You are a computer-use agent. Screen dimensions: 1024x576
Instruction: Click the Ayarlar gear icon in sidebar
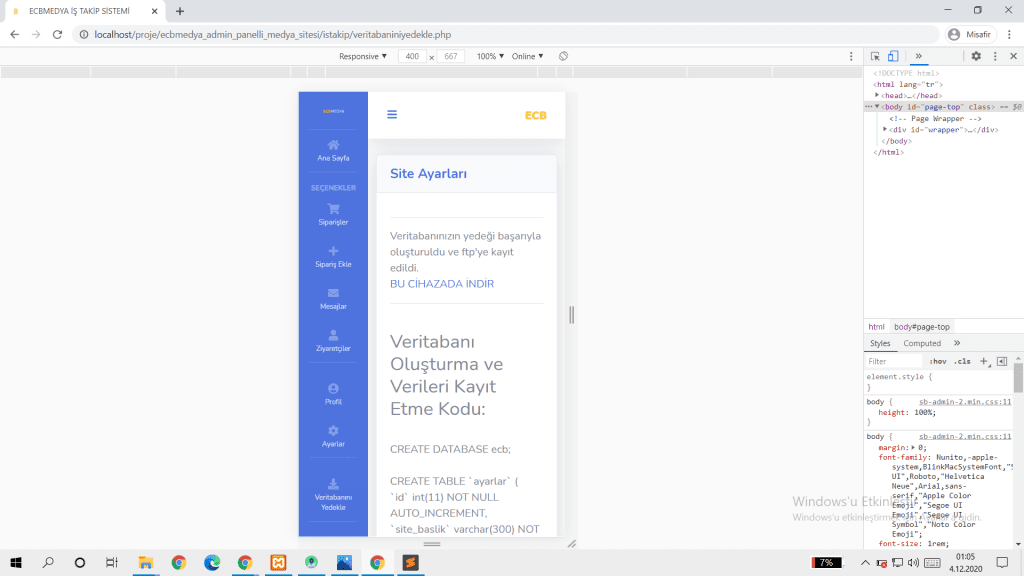coord(333,430)
